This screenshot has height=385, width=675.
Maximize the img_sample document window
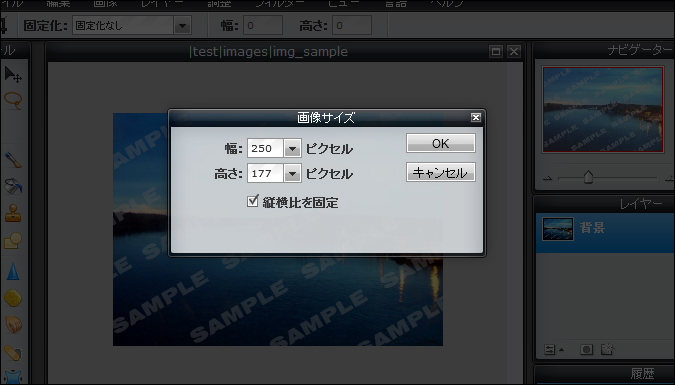point(496,52)
